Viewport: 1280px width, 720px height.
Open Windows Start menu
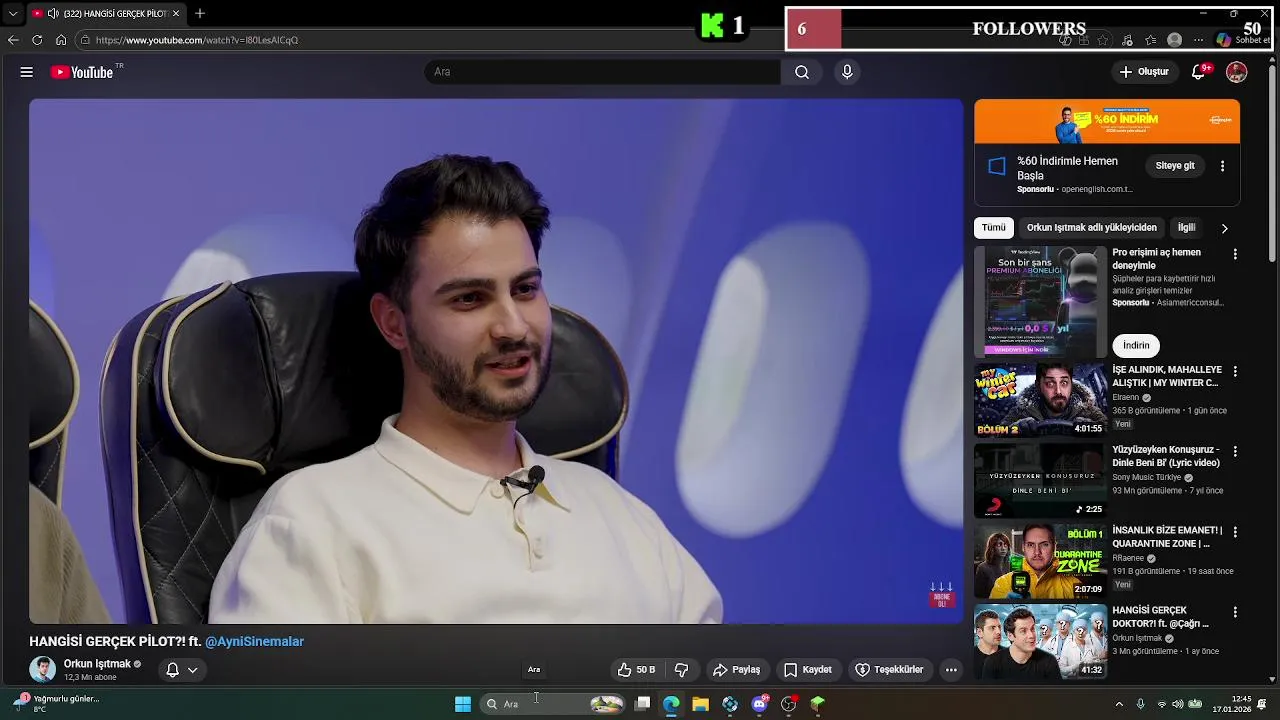463,704
